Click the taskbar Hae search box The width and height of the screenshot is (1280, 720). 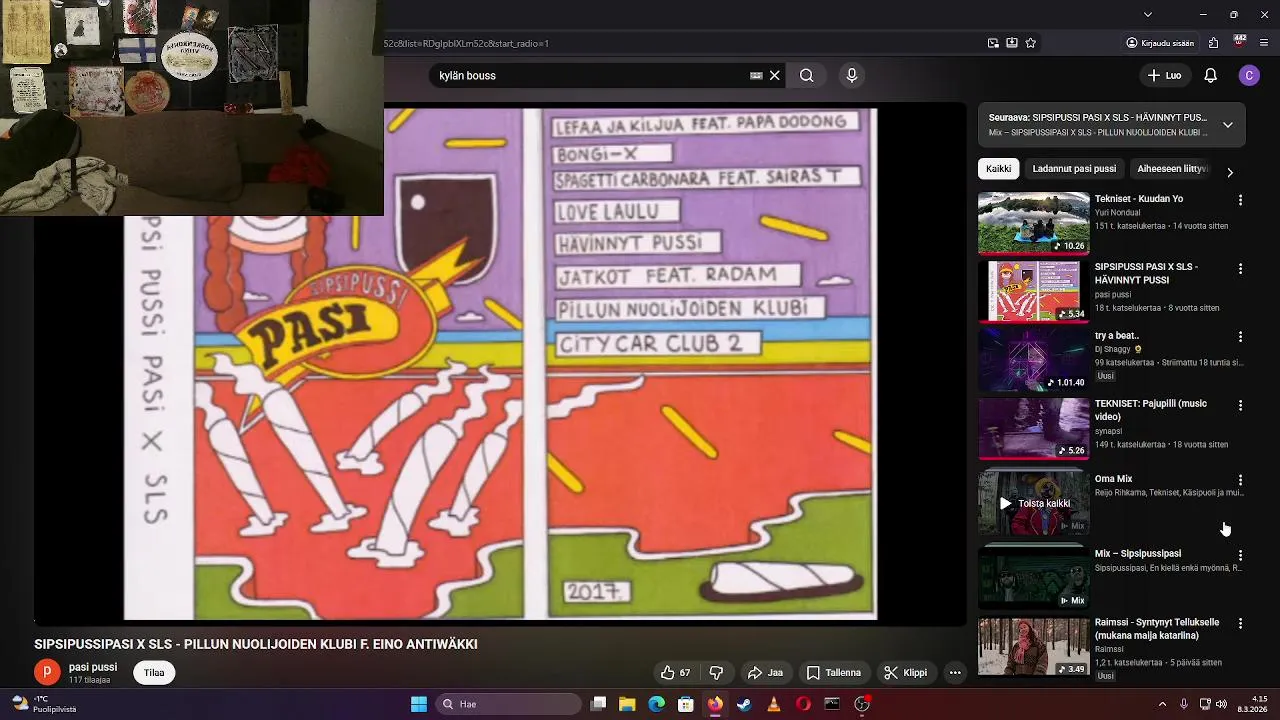506,704
